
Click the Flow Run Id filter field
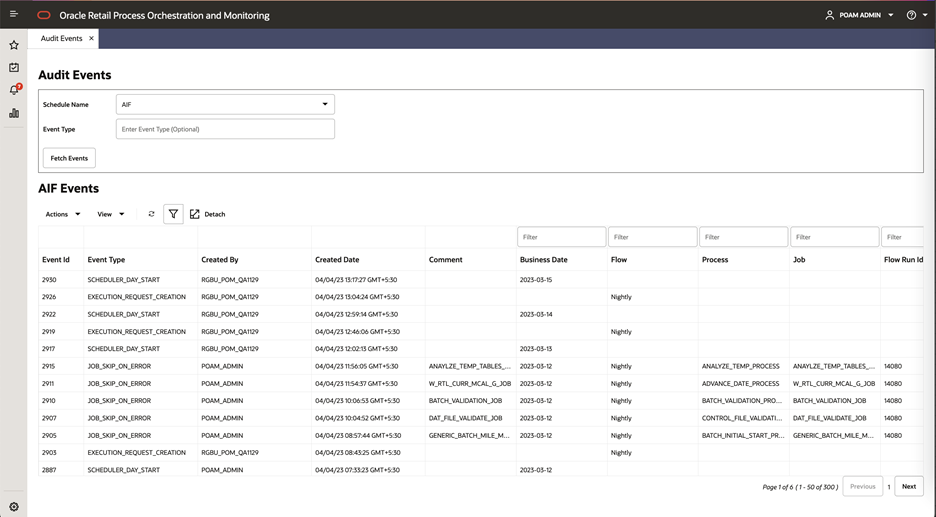(903, 237)
